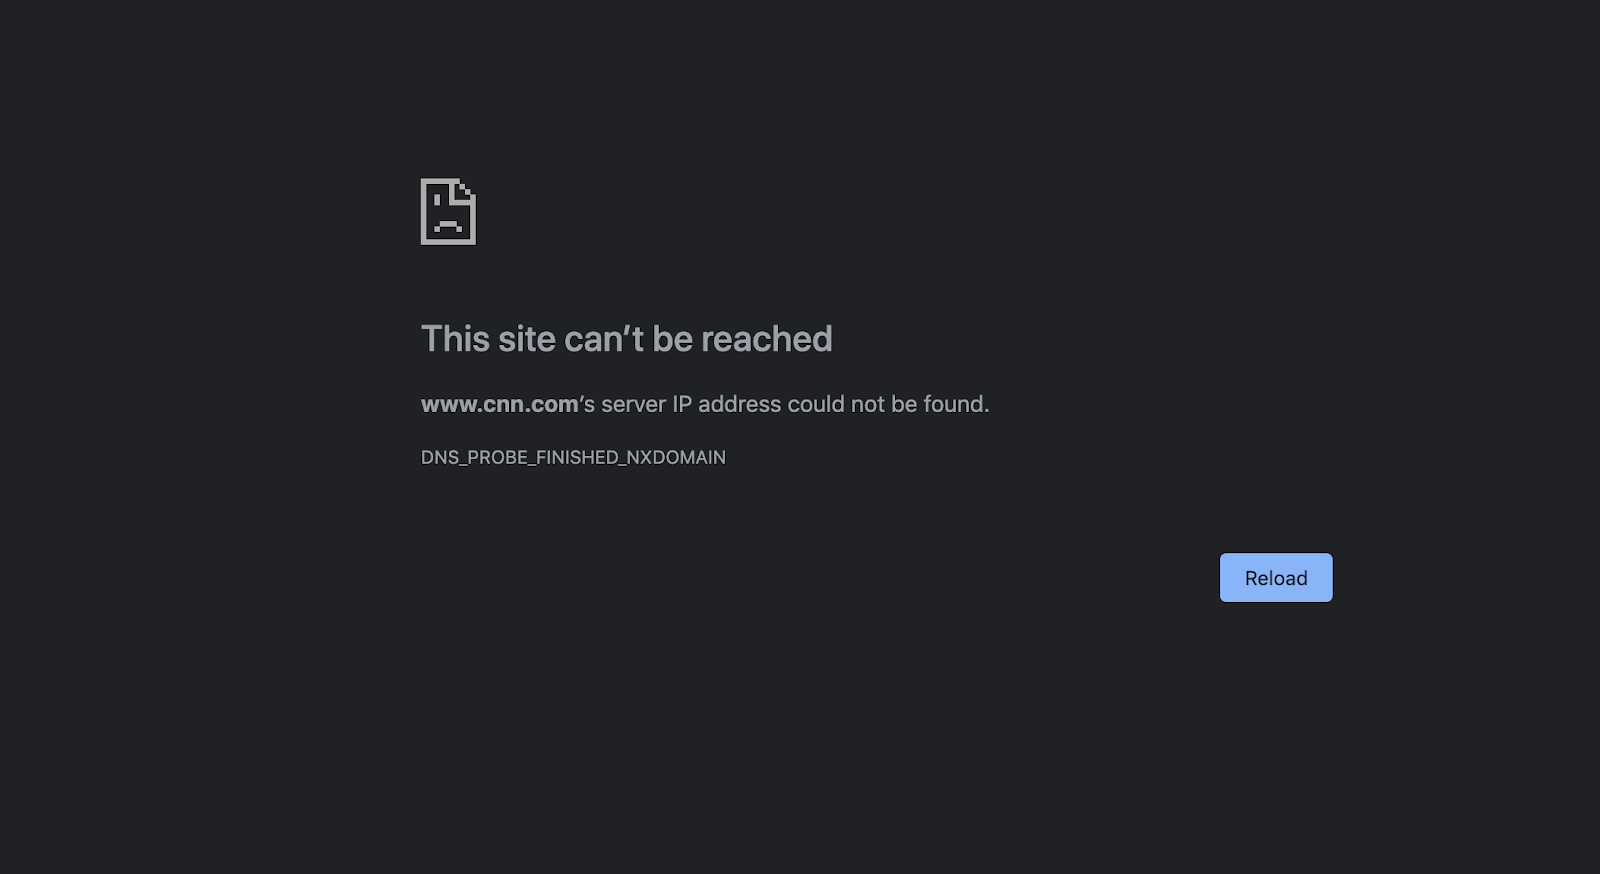Click the sad page error icon
Image resolution: width=1600 pixels, height=874 pixels.
coord(448,211)
